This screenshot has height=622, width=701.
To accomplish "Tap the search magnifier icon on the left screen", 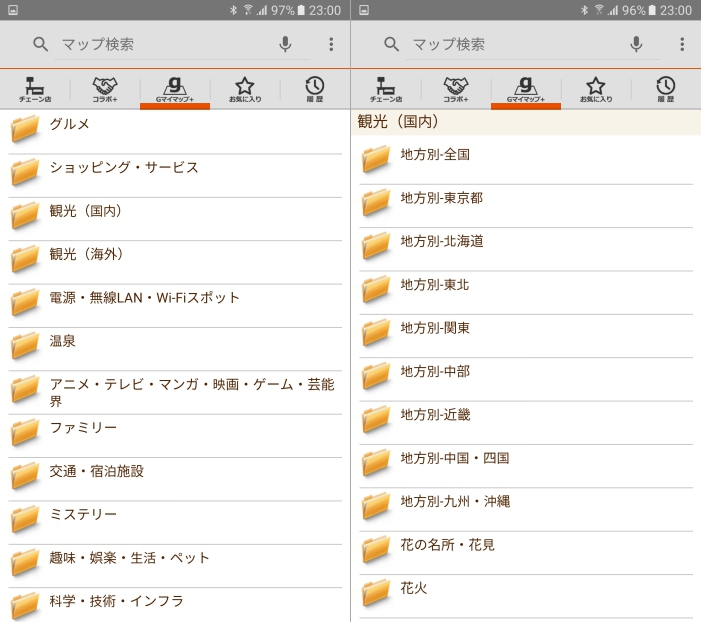I will 40,44.
